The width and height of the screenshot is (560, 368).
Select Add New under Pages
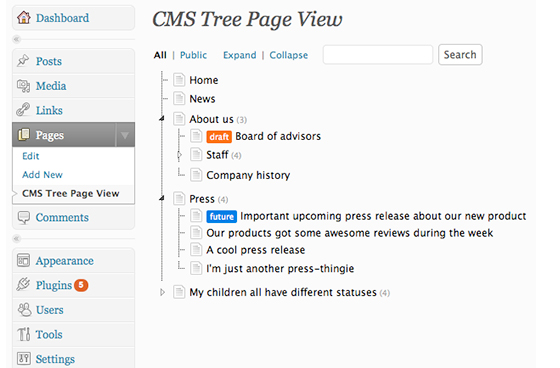point(42,174)
